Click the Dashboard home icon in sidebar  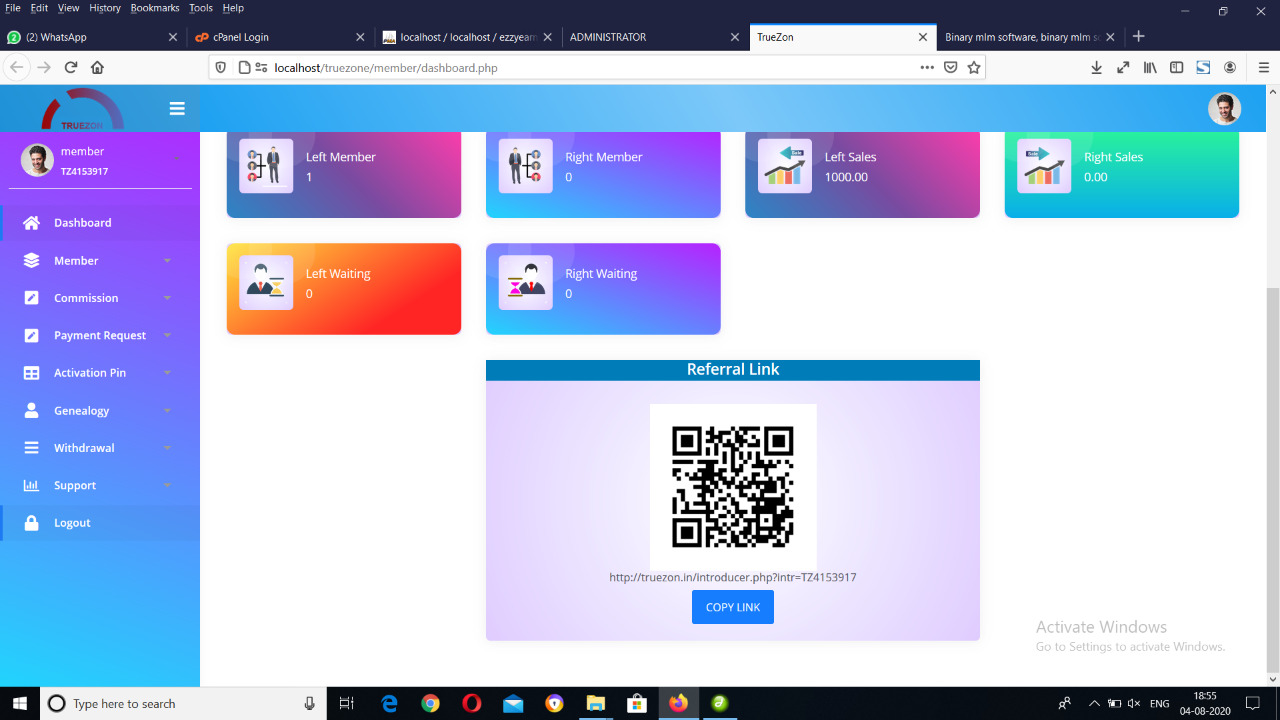31,223
